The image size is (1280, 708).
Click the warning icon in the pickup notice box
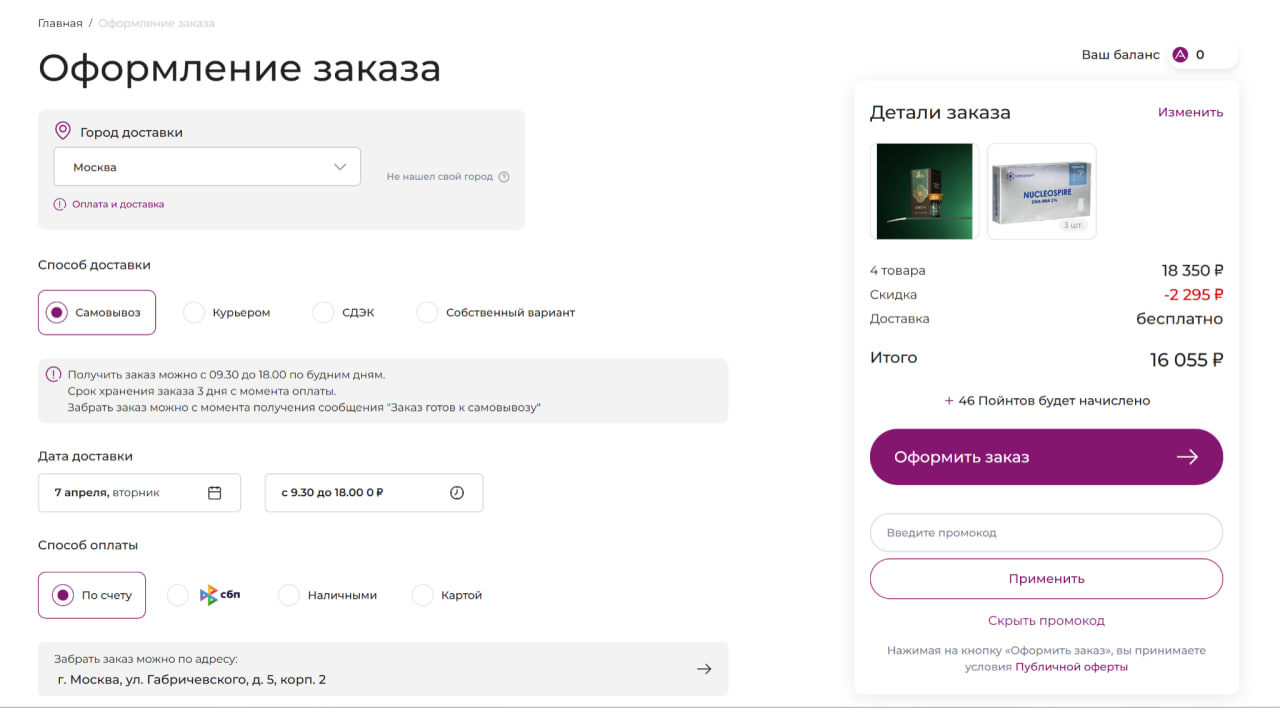click(x=54, y=374)
